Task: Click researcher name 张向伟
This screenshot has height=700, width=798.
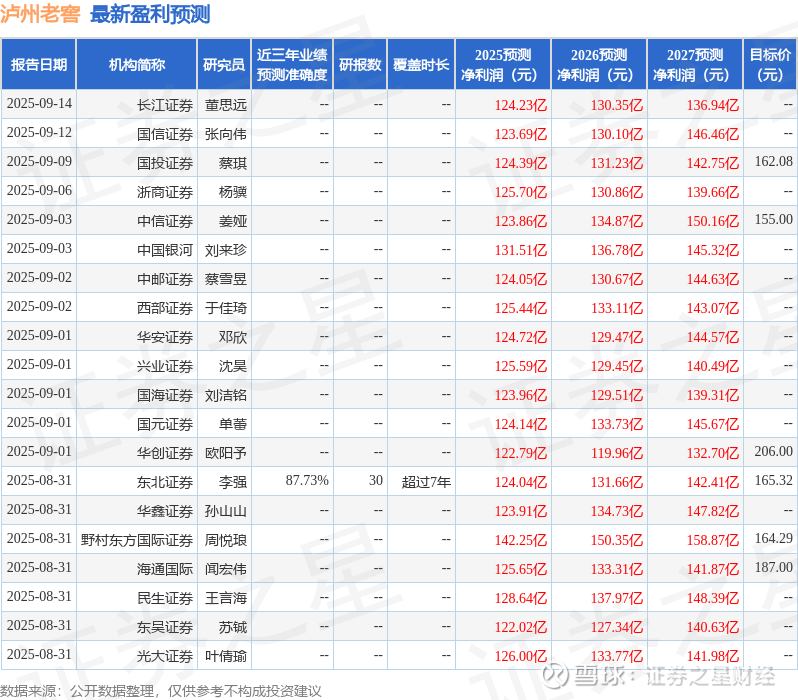Action: click(226, 134)
